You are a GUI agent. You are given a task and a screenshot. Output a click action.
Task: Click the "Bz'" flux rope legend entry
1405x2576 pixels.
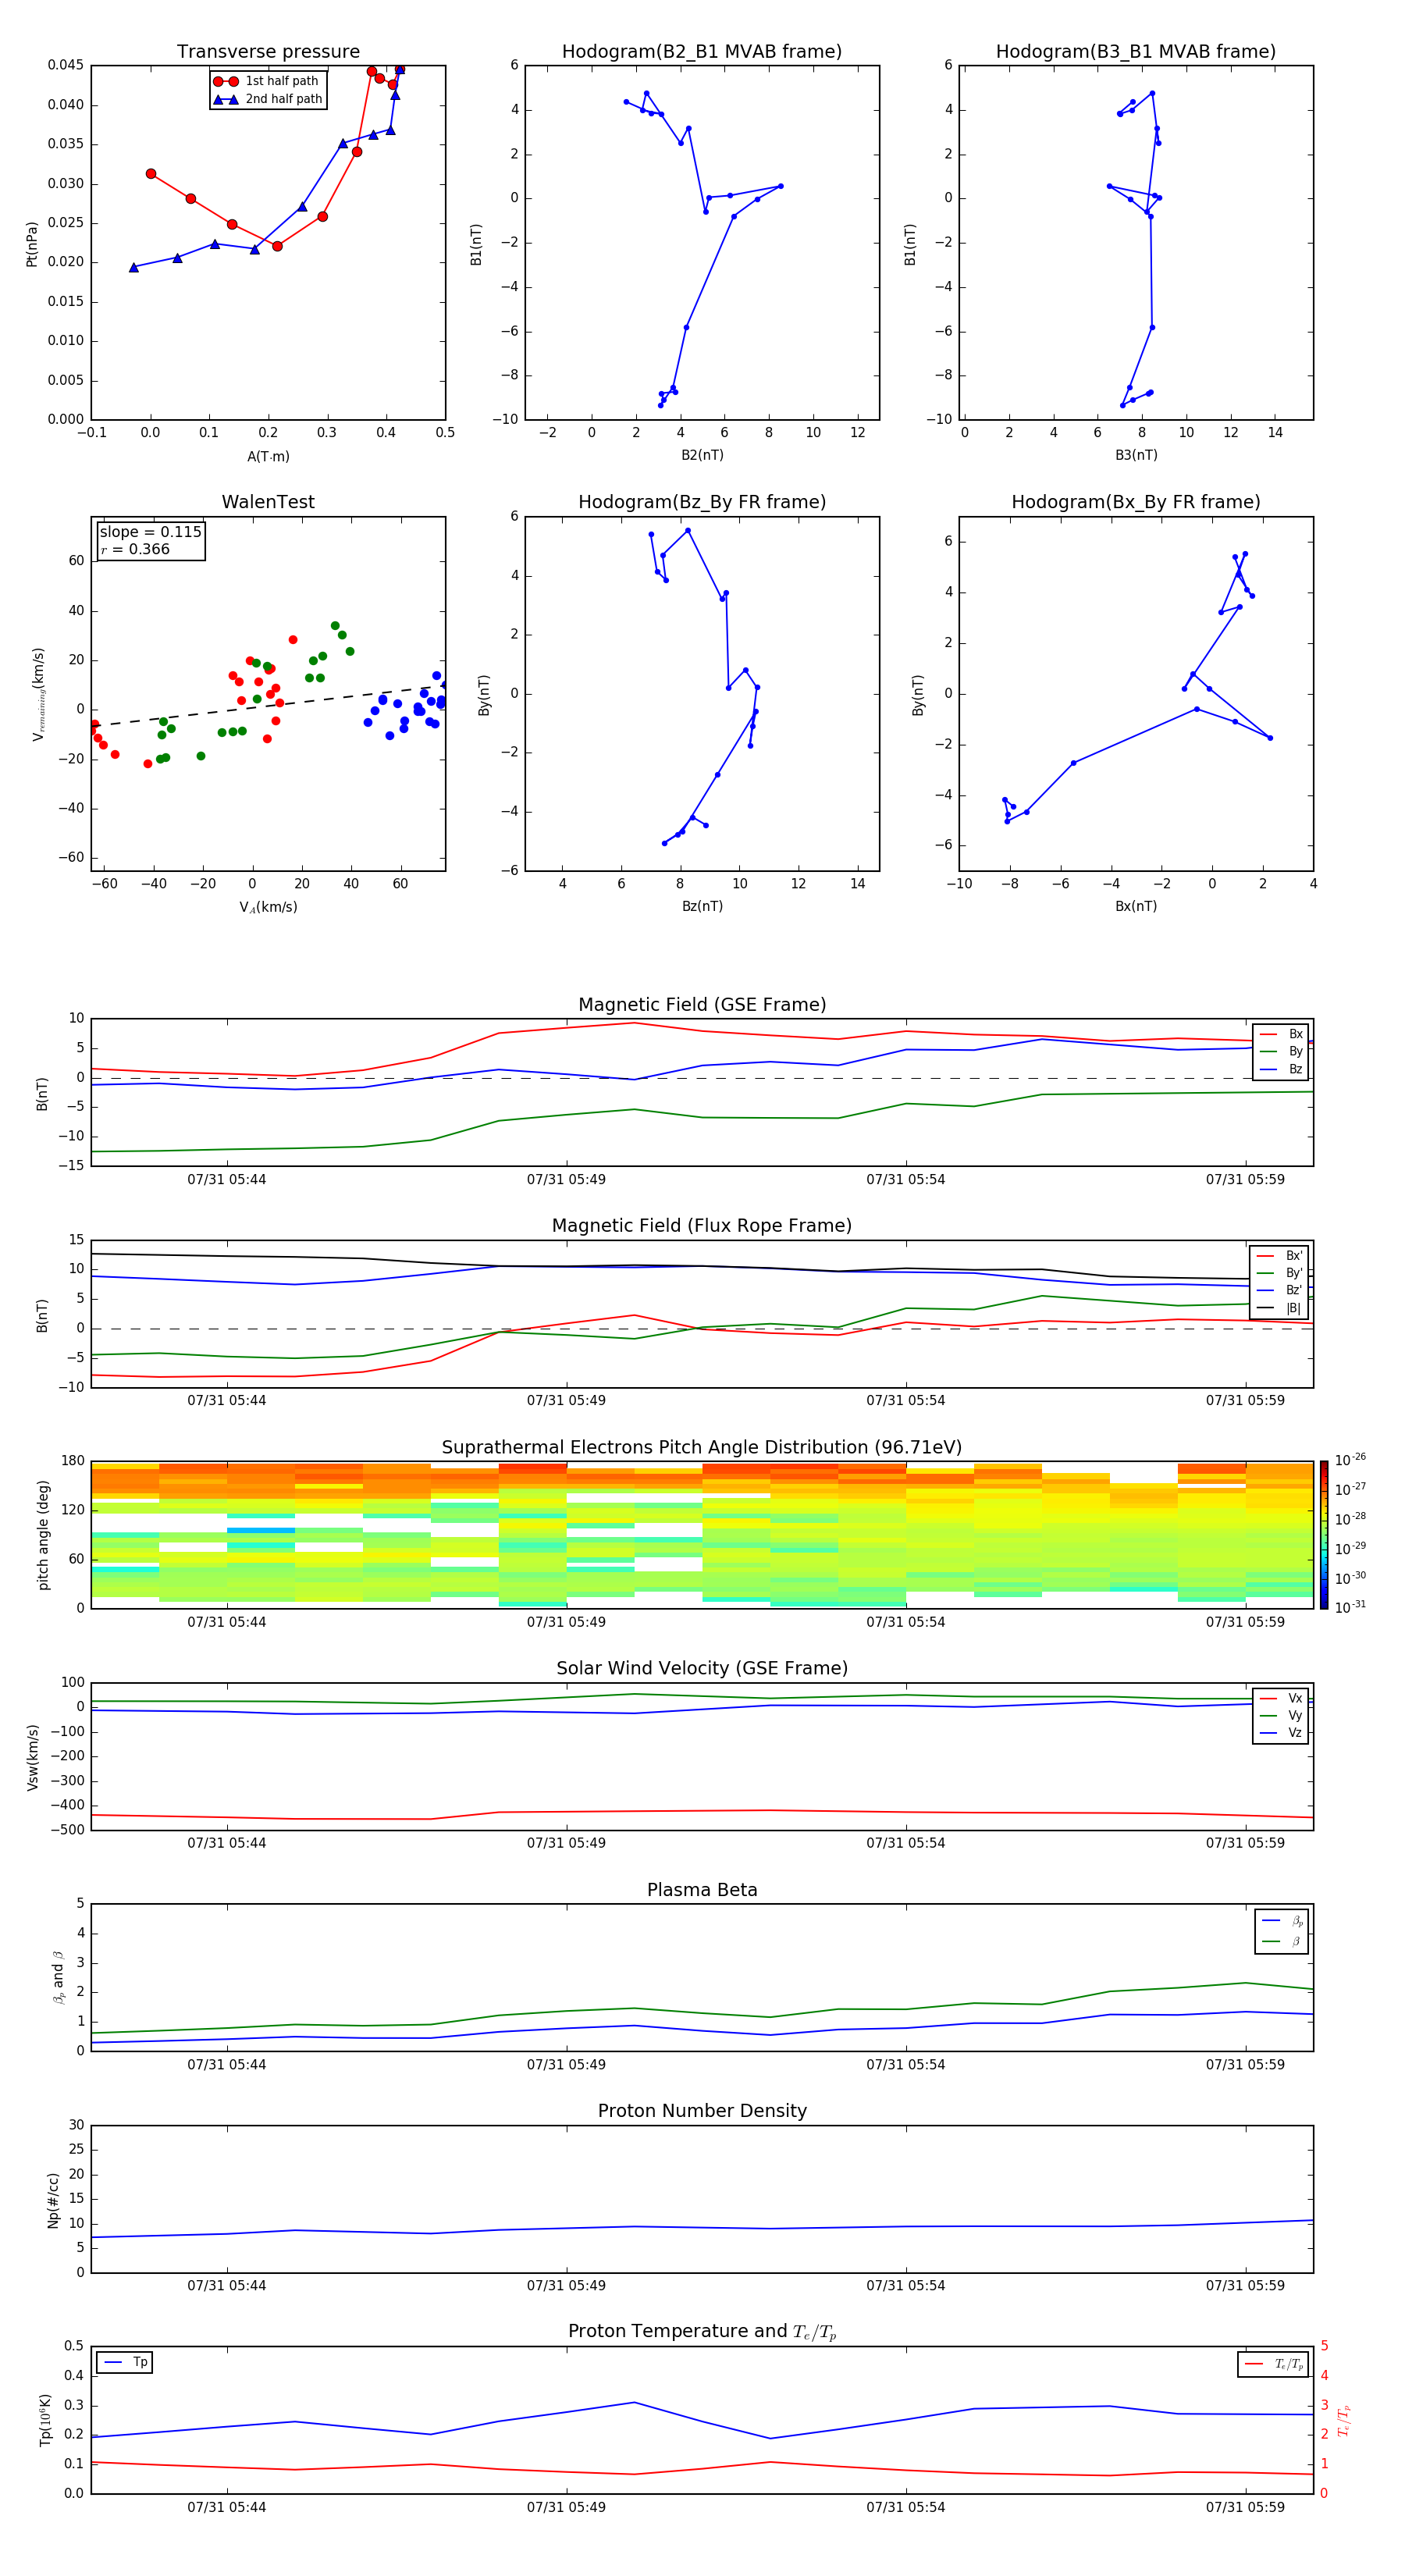pyautogui.click(x=1279, y=1290)
